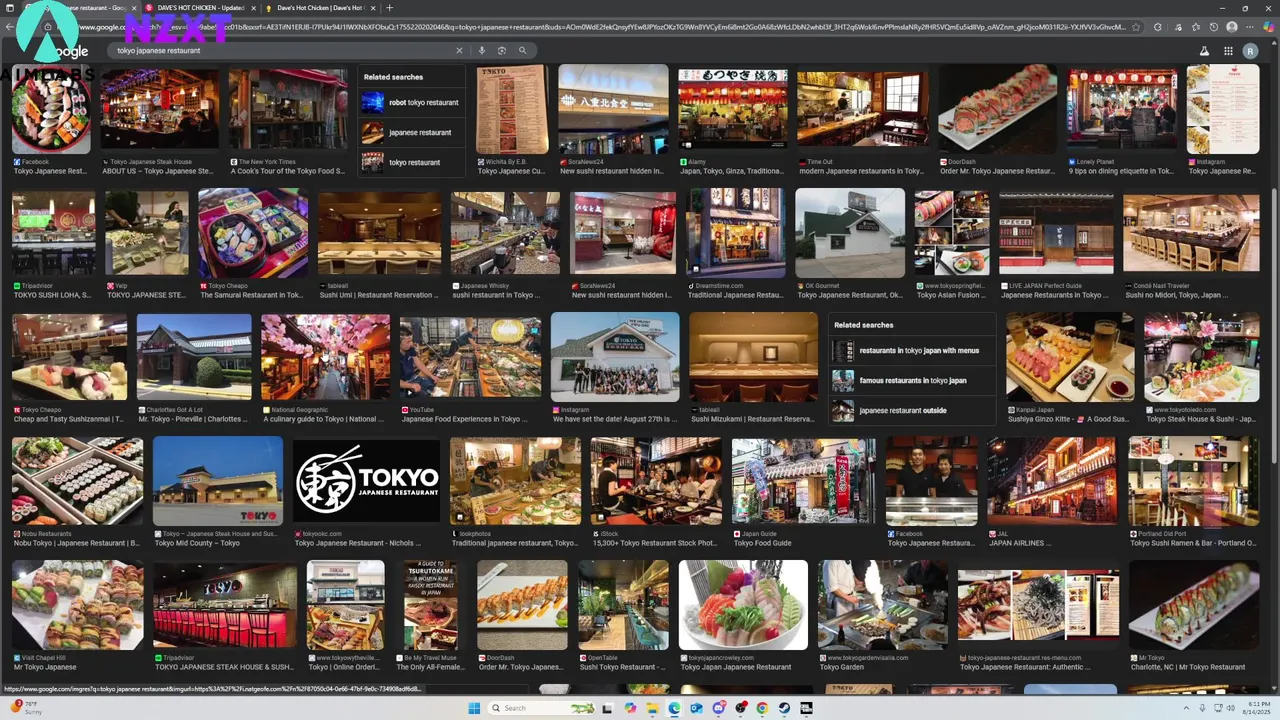Open the JAPAN AIRLINES night street image
This screenshot has height=720, width=1280.
point(1052,480)
